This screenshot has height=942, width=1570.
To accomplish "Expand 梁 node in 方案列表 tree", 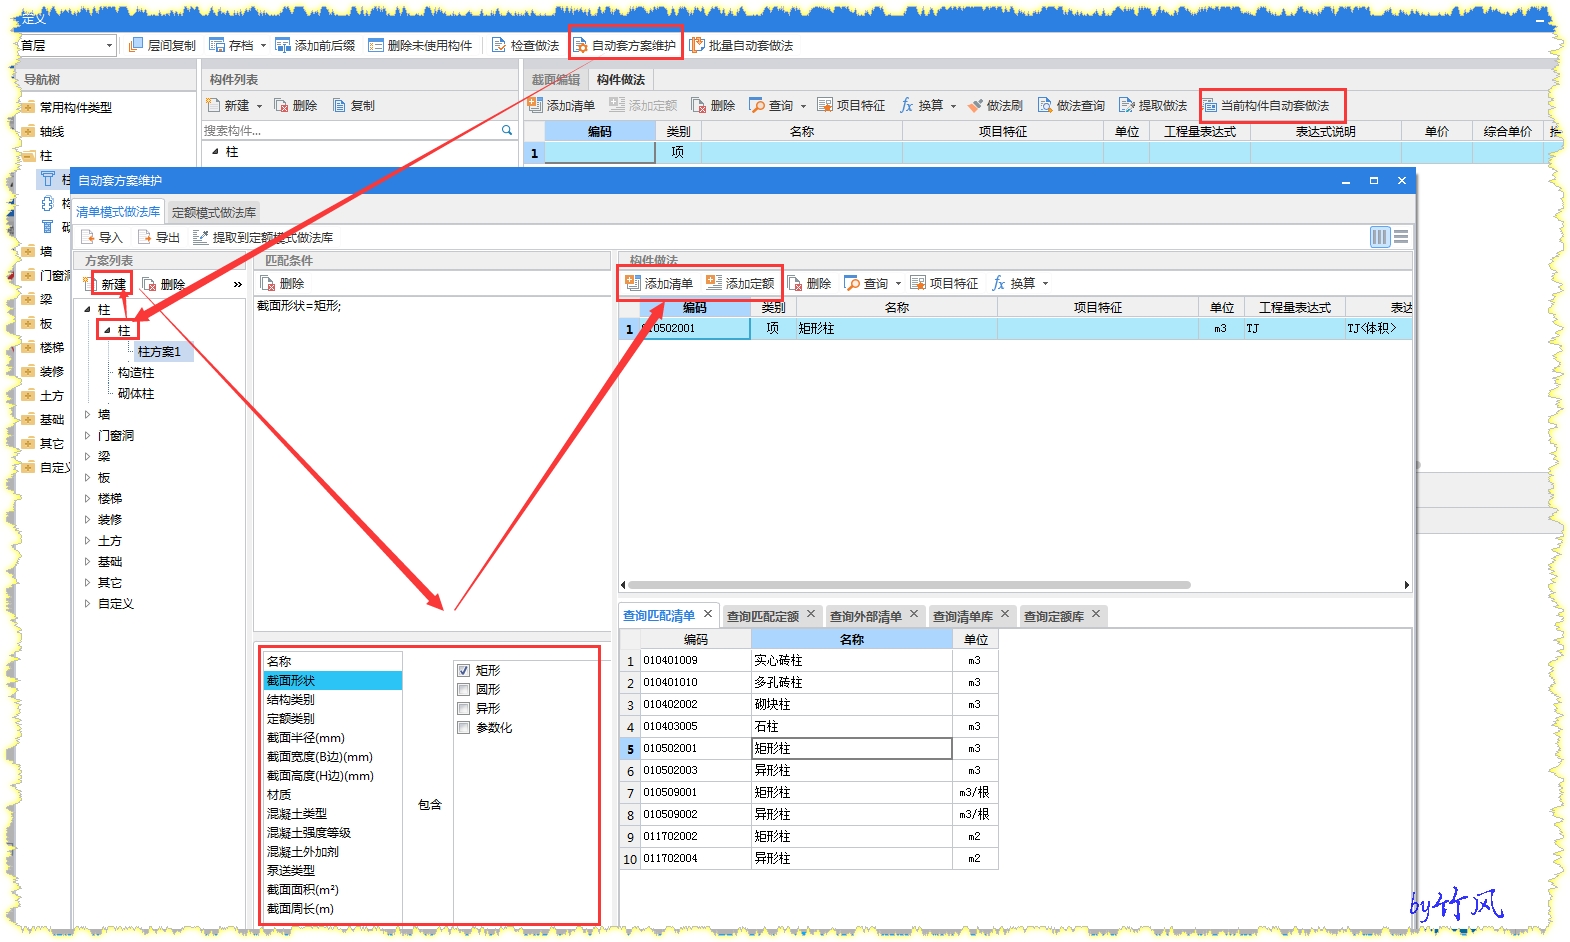I will pos(87,456).
